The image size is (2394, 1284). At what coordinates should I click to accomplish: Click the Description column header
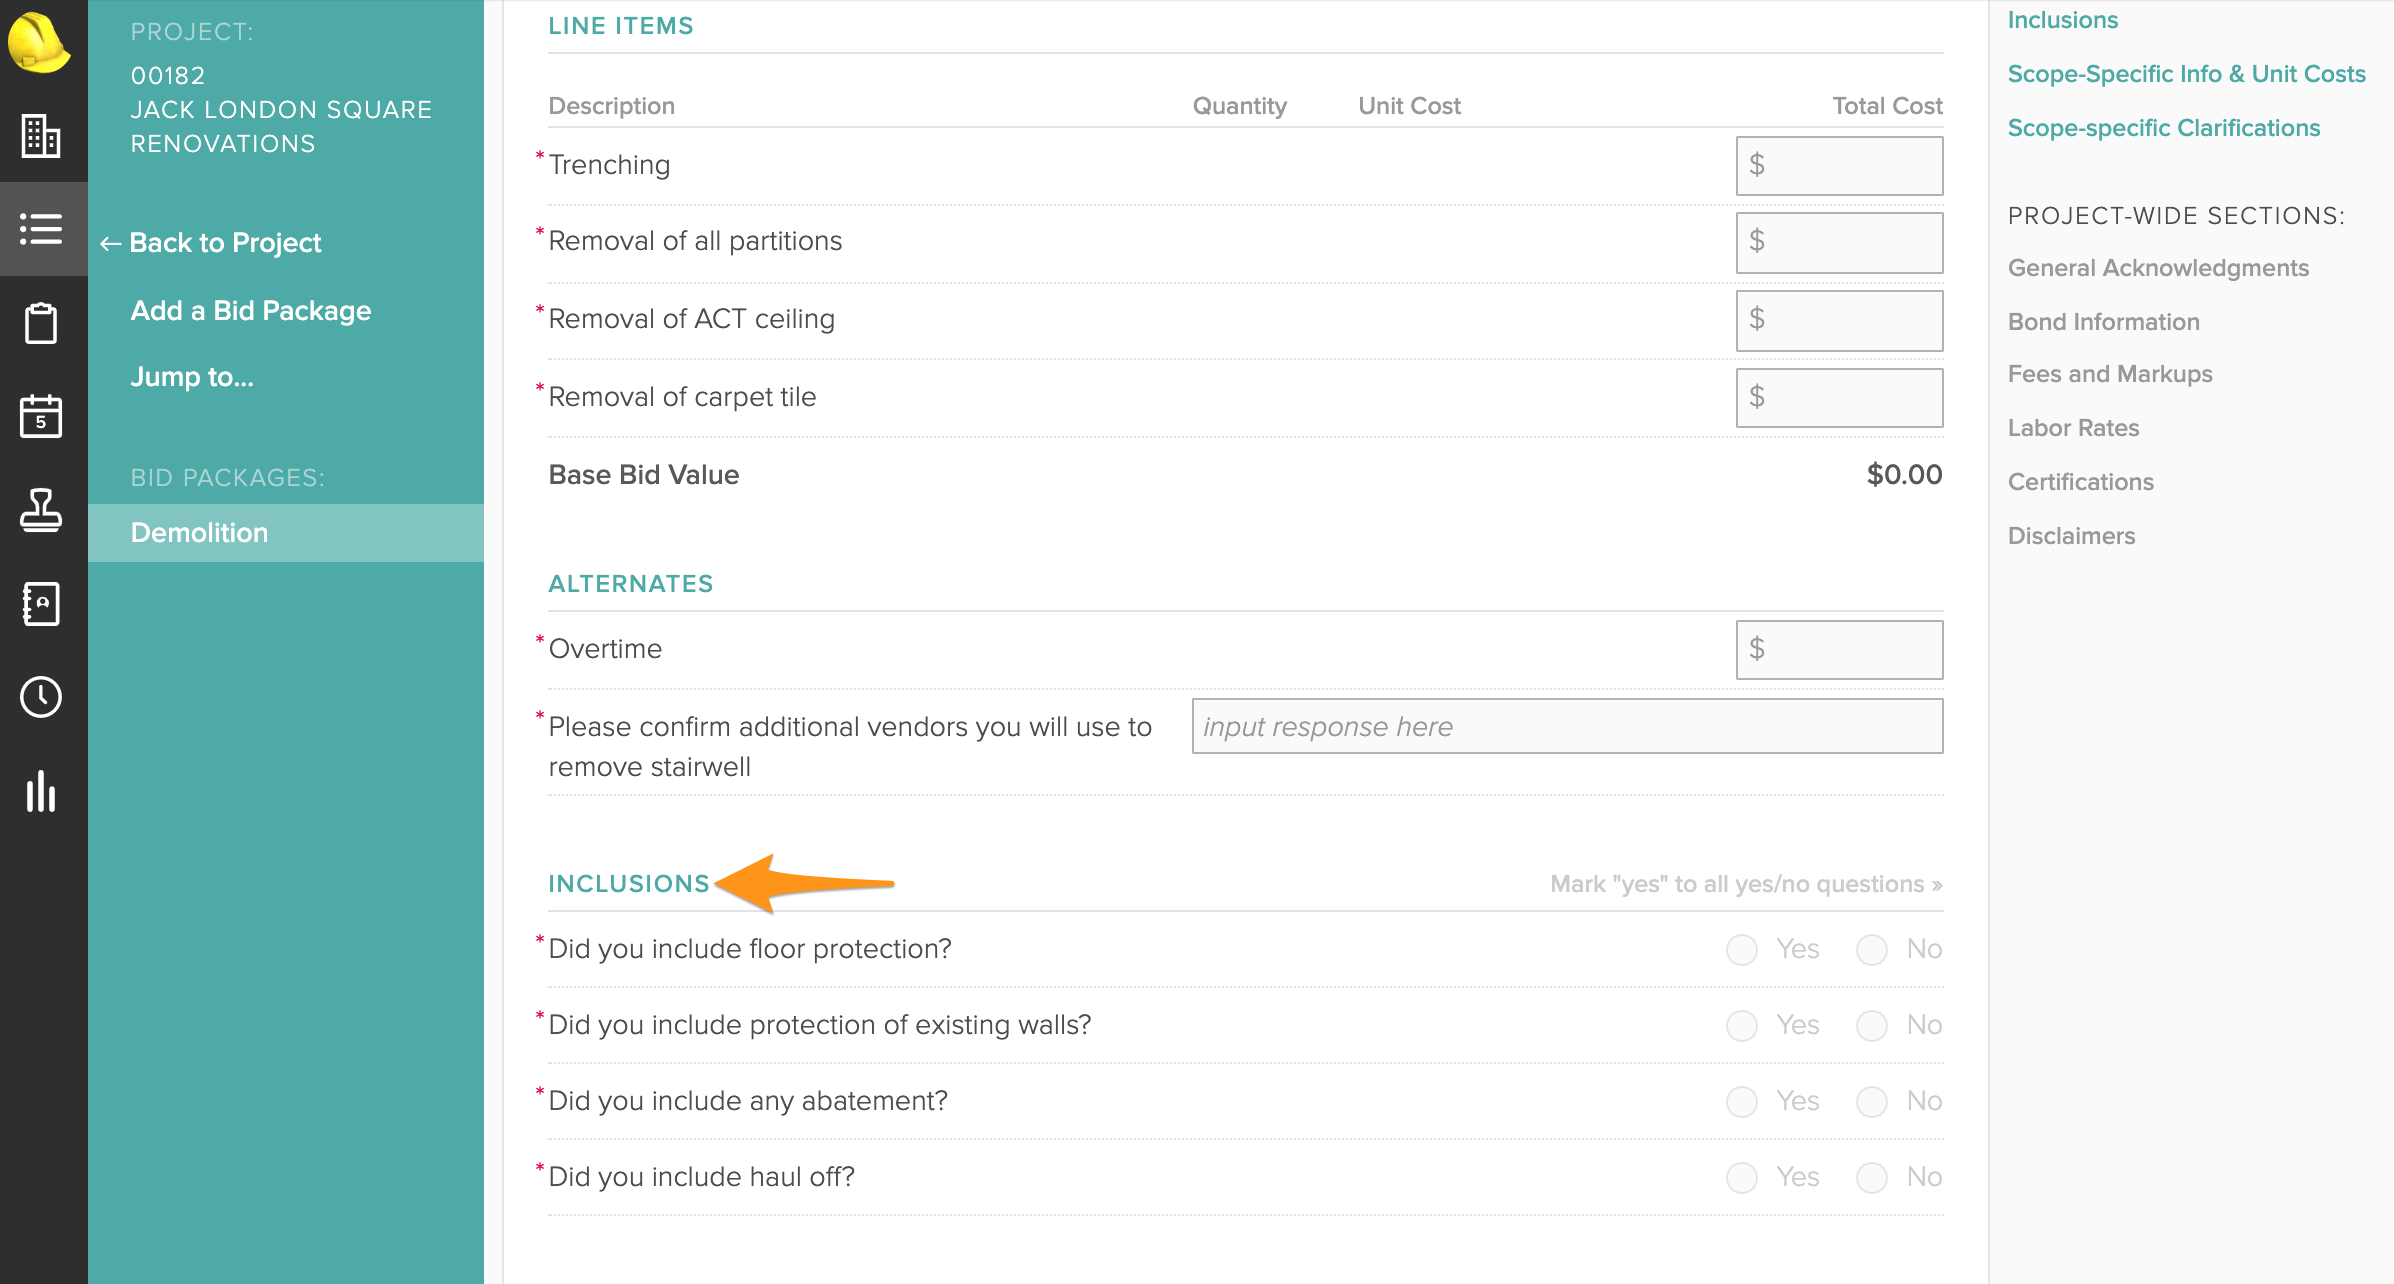[x=611, y=106]
